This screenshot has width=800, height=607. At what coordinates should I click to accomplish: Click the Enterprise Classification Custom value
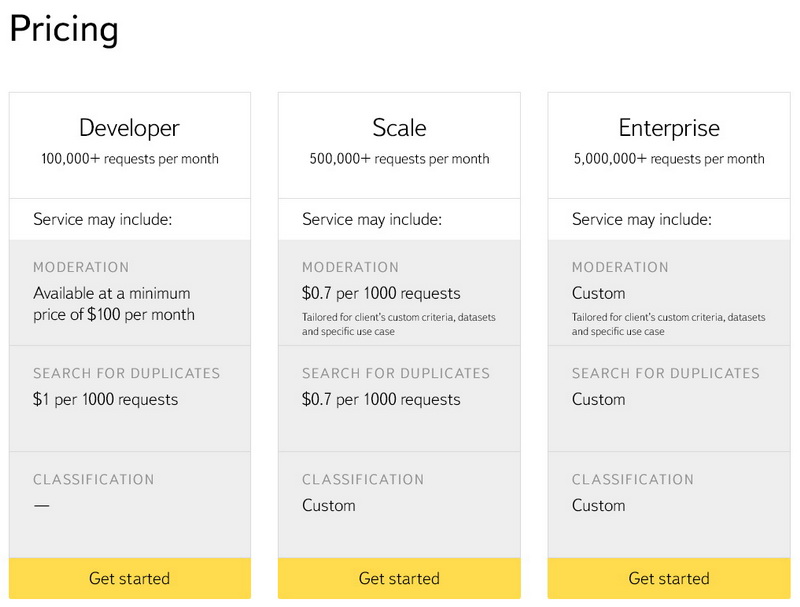pyautogui.click(x=598, y=506)
